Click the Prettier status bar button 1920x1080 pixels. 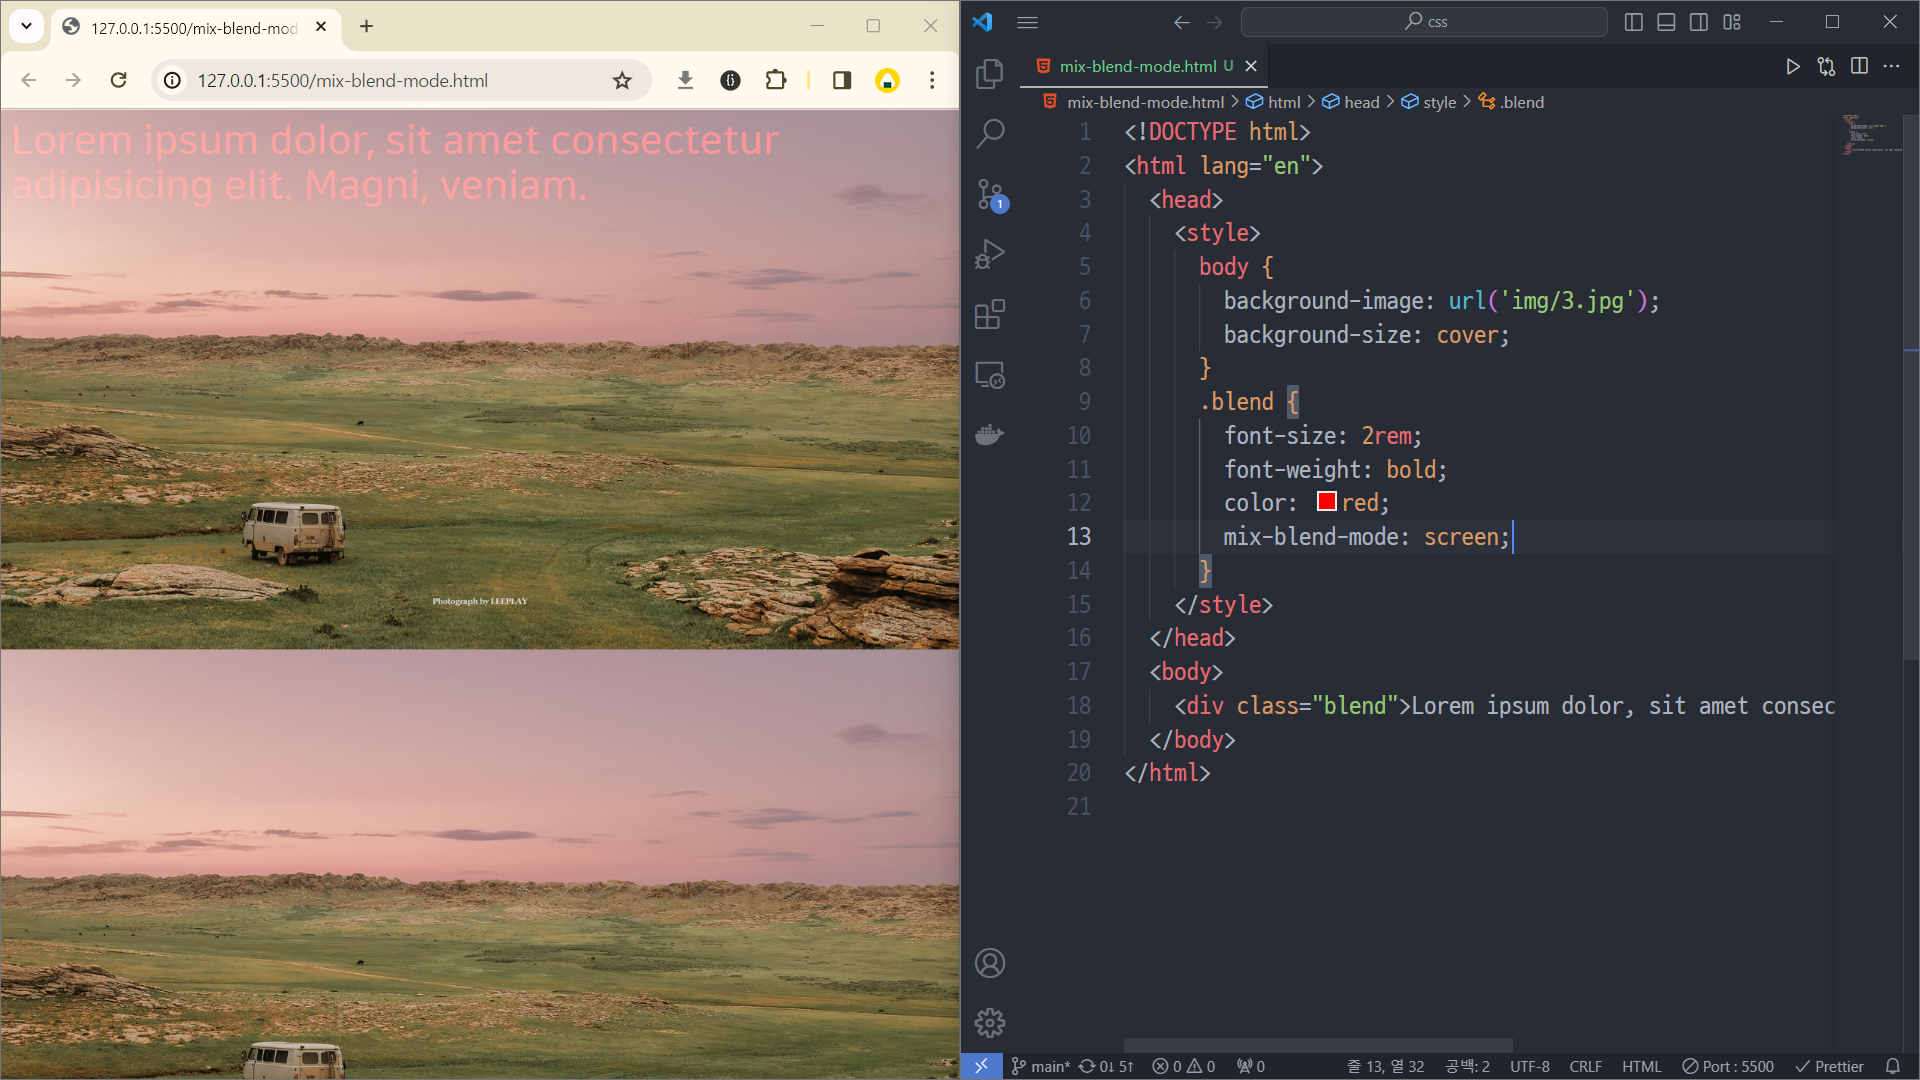pyautogui.click(x=1829, y=1066)
